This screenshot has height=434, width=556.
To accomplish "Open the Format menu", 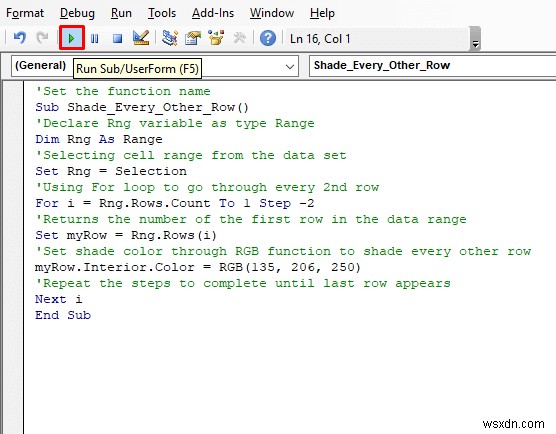I will tap(25, 13).
